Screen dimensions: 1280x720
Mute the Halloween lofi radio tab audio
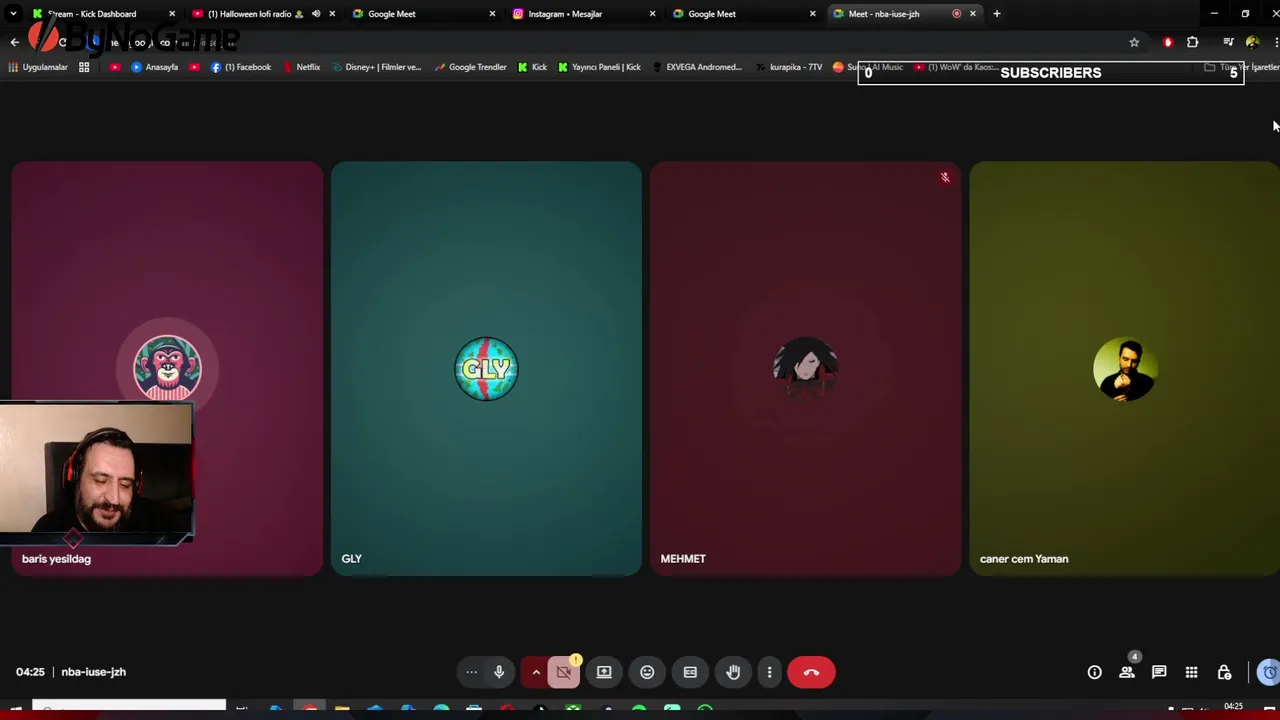point(316,14)
